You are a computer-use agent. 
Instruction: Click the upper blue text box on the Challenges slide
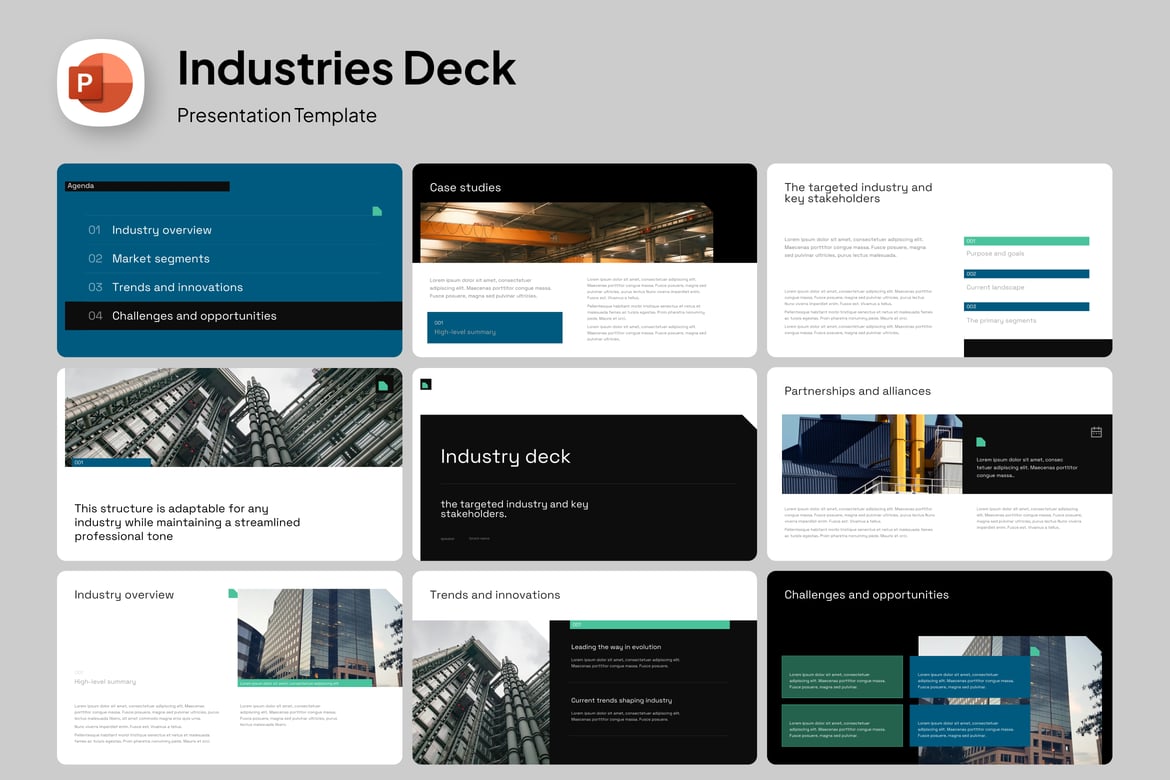coord(970,678)
